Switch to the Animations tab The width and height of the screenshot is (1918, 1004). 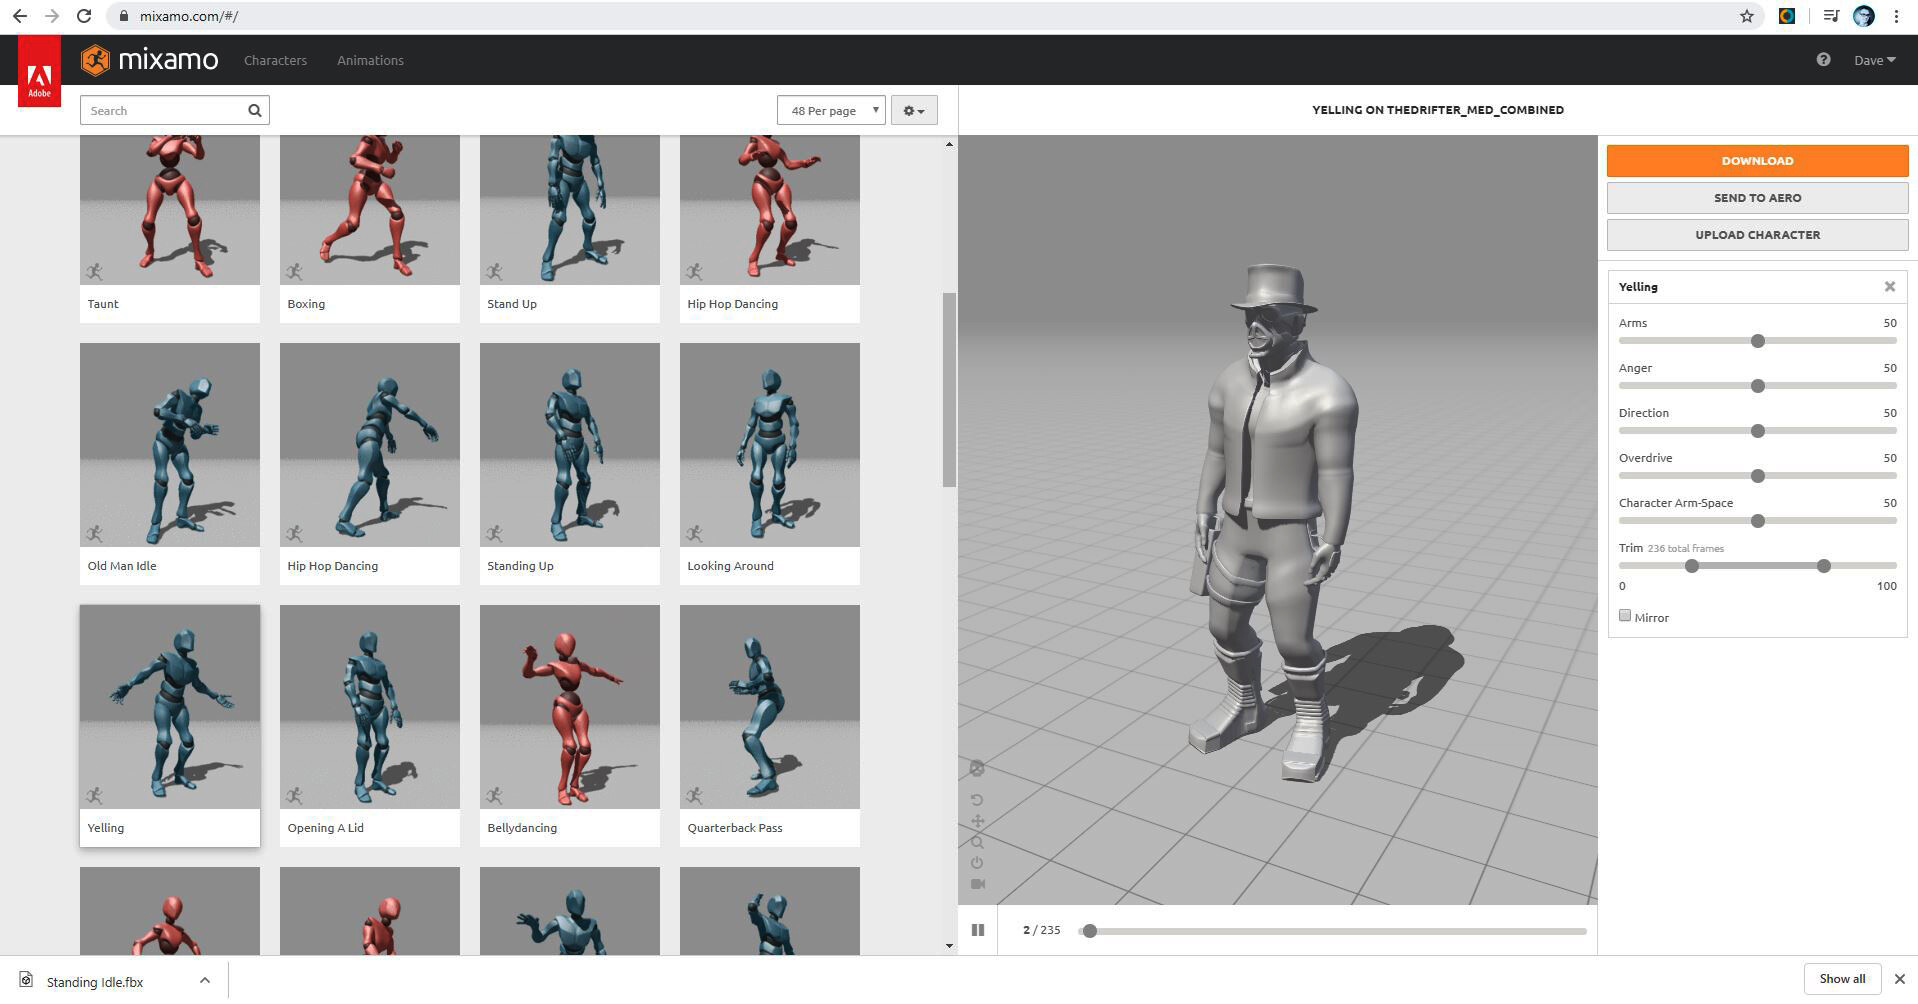point(369,60)
